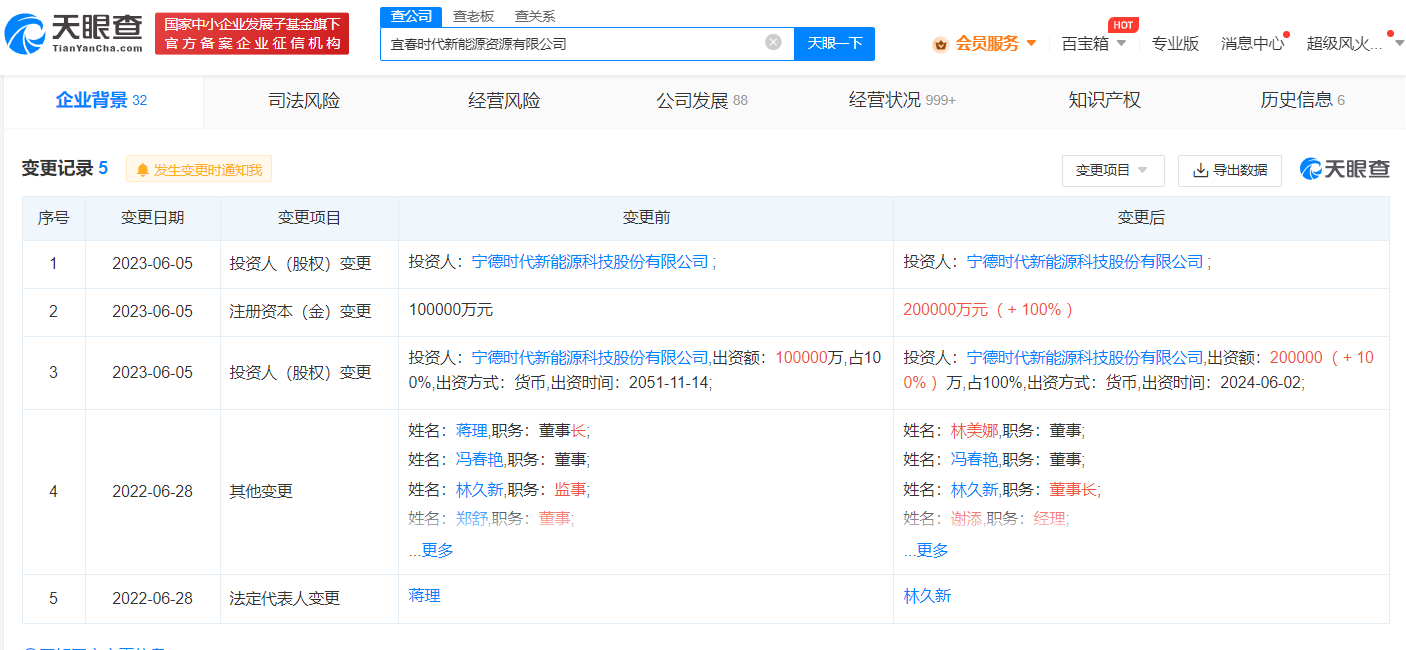Open the 专业版 link
Screen dimensions: 1406x650
[1175, 43]
